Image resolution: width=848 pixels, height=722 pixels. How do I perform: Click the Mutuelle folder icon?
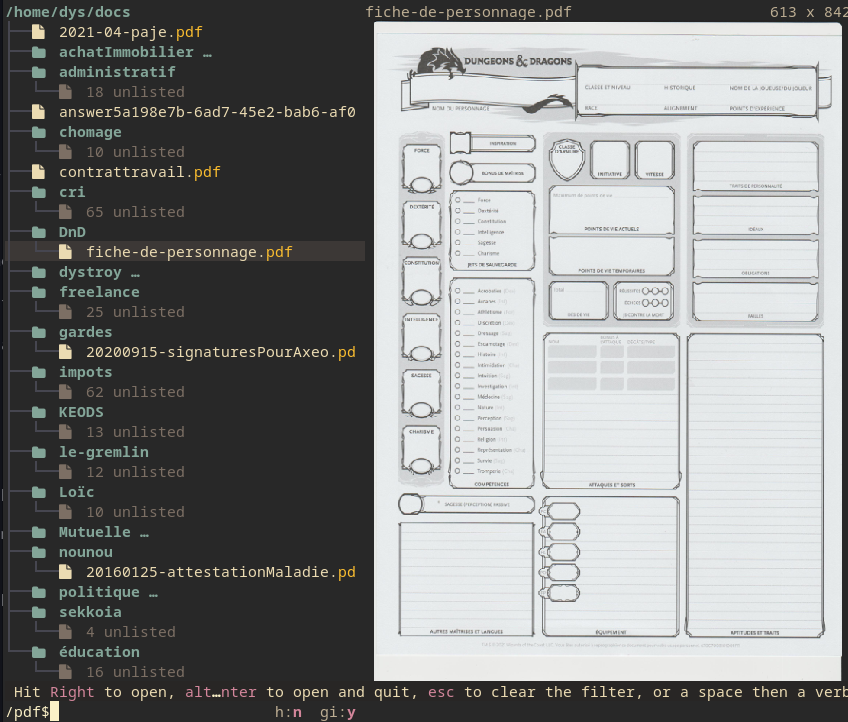38,532
